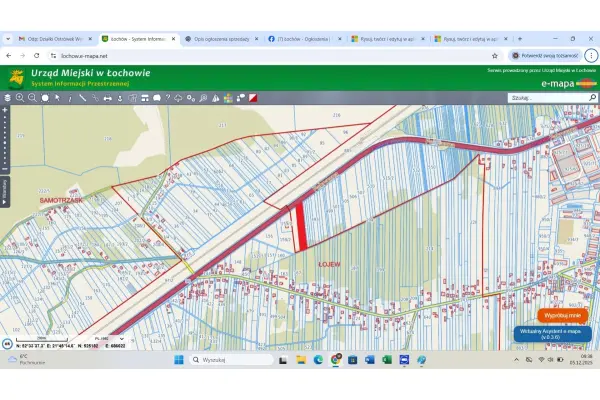Switch to the Opis ogłoszenia sprzedaży tab
Screen dimensions: 600x400
pyautogui.click(x=222, y=39)
